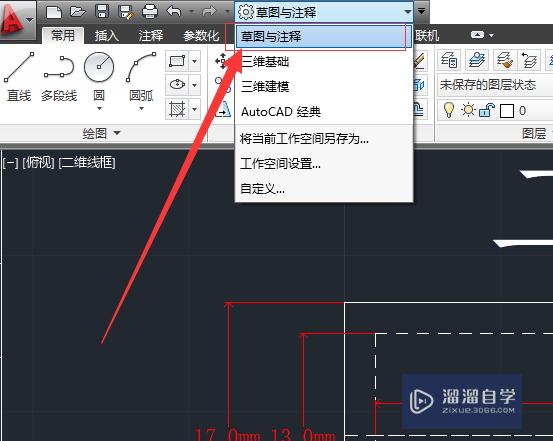Image resolution: width=553 pixels, height=441 pixels.
Task: Switch to the Home (常用) ribbon tab
Action: pyautogui.click(x=63, y=35)
